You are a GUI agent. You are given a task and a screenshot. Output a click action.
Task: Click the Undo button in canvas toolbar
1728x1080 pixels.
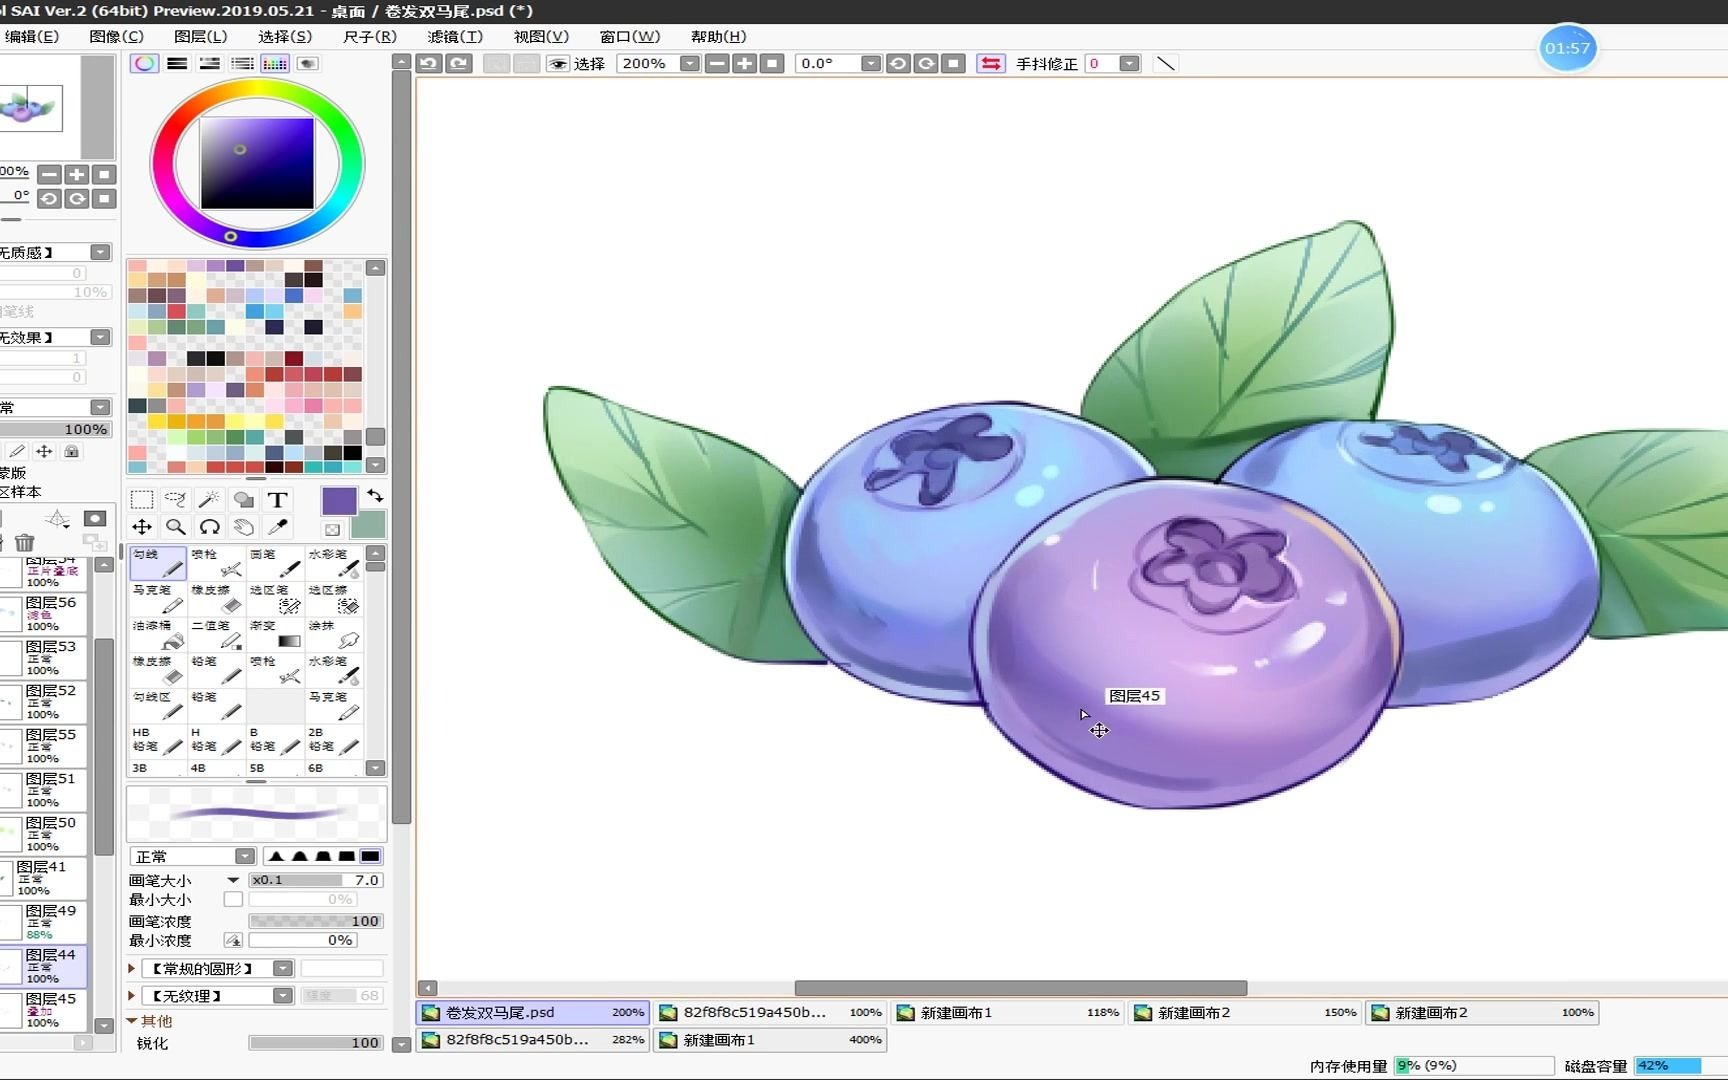coord(429,63)
